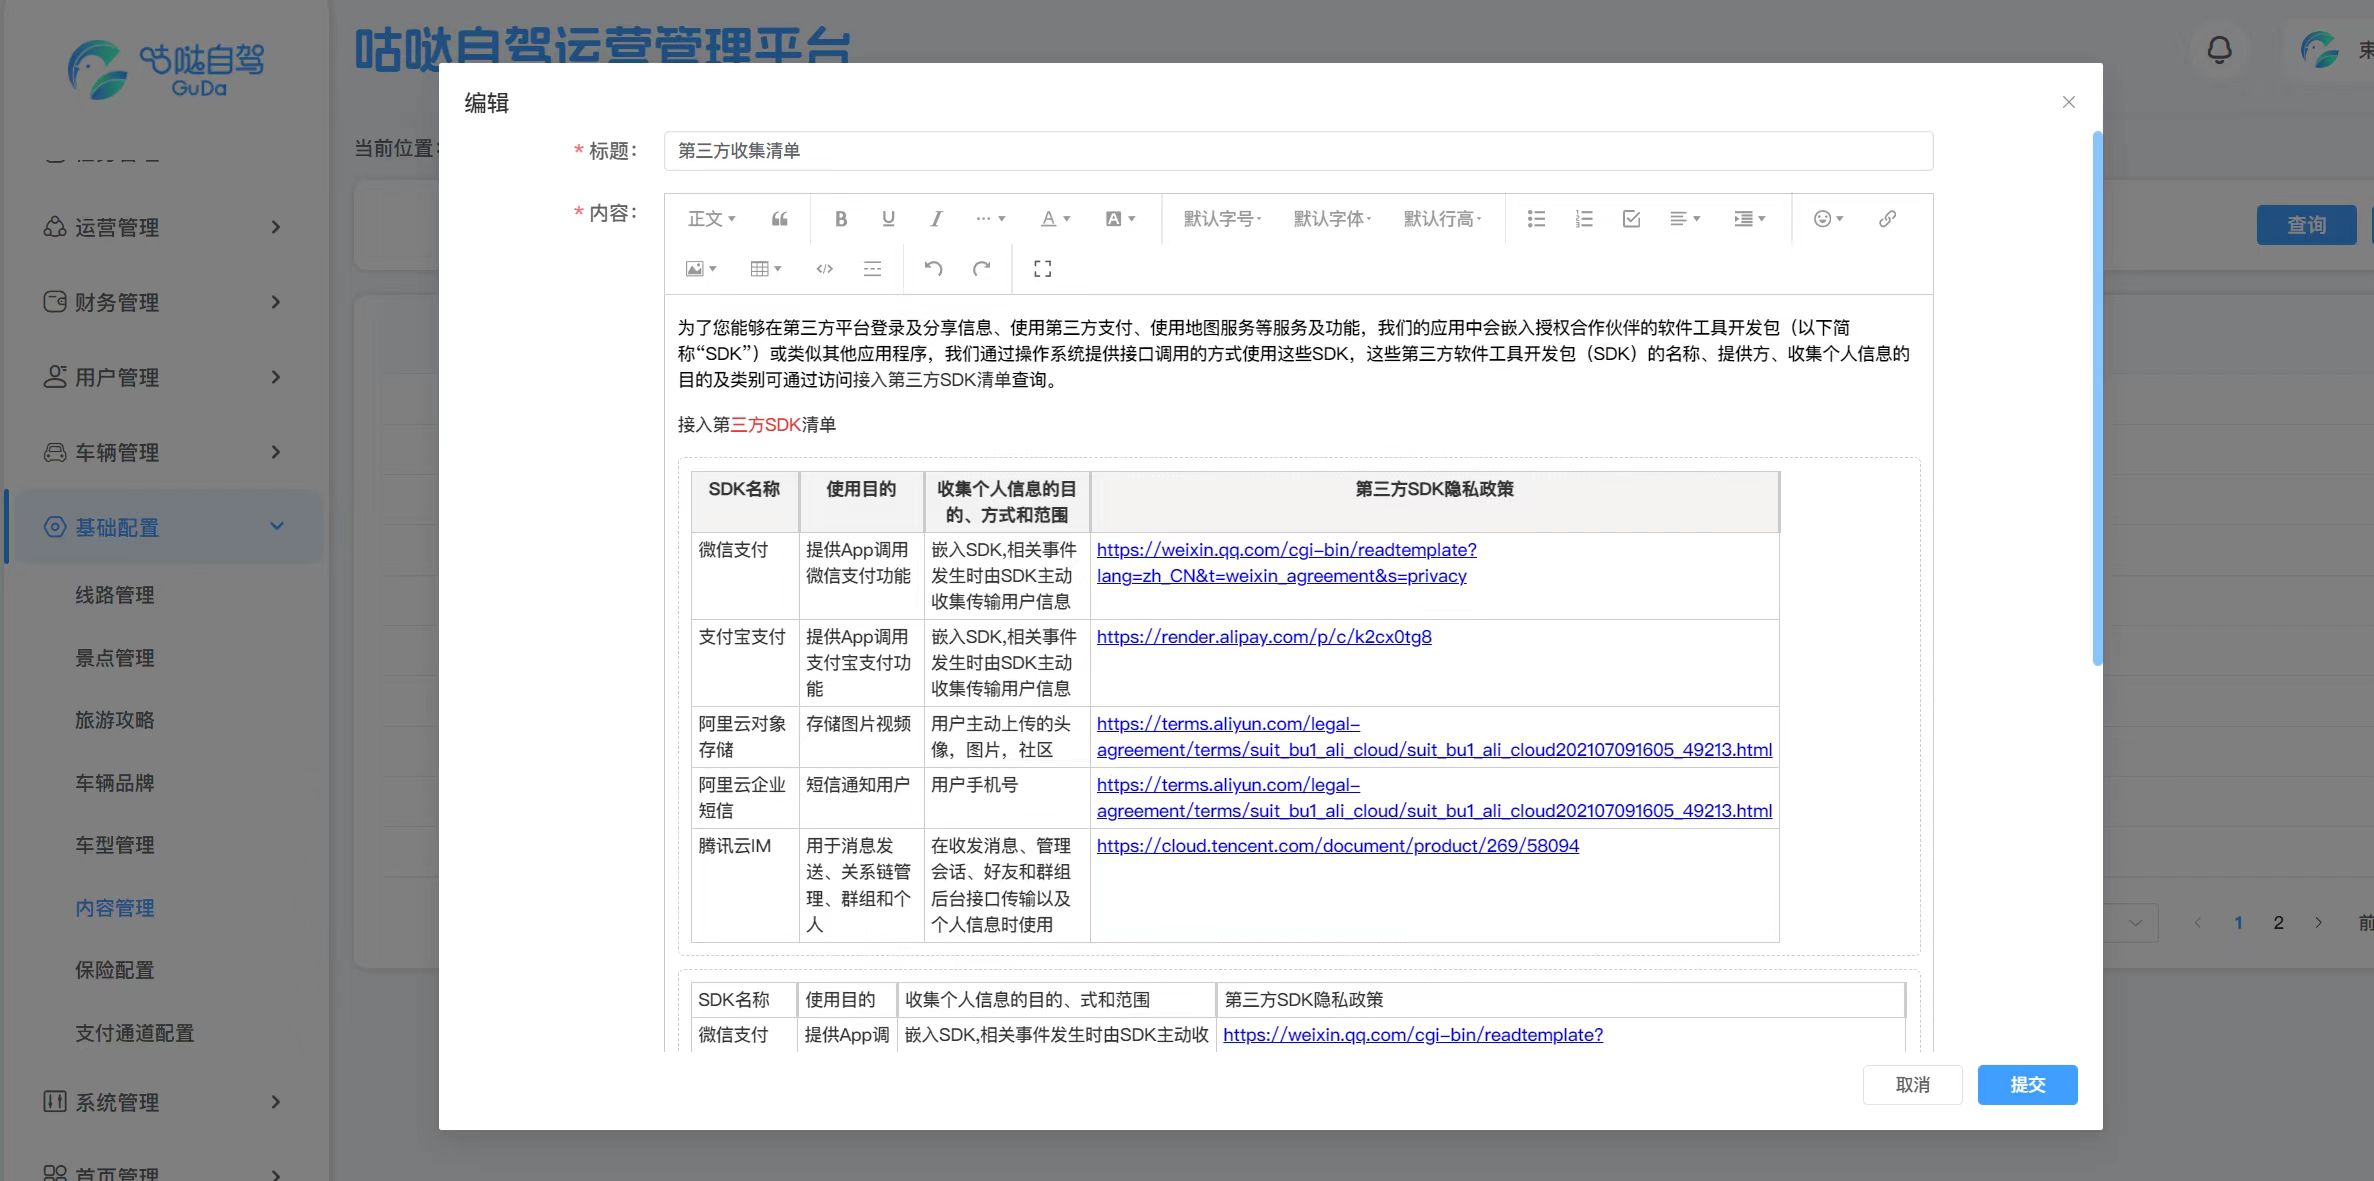
Task: Open the 默认行高 line height dropdown
Action: coord(1442,219)
